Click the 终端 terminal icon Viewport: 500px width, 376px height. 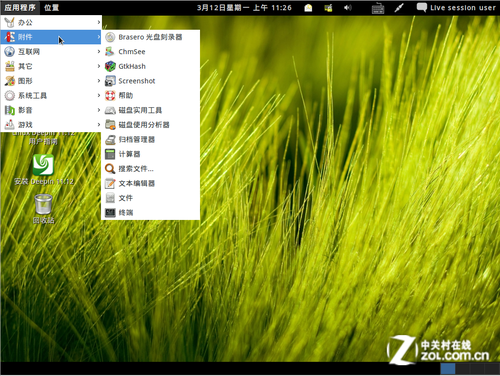pyautogui.click(x=110, y=212)
